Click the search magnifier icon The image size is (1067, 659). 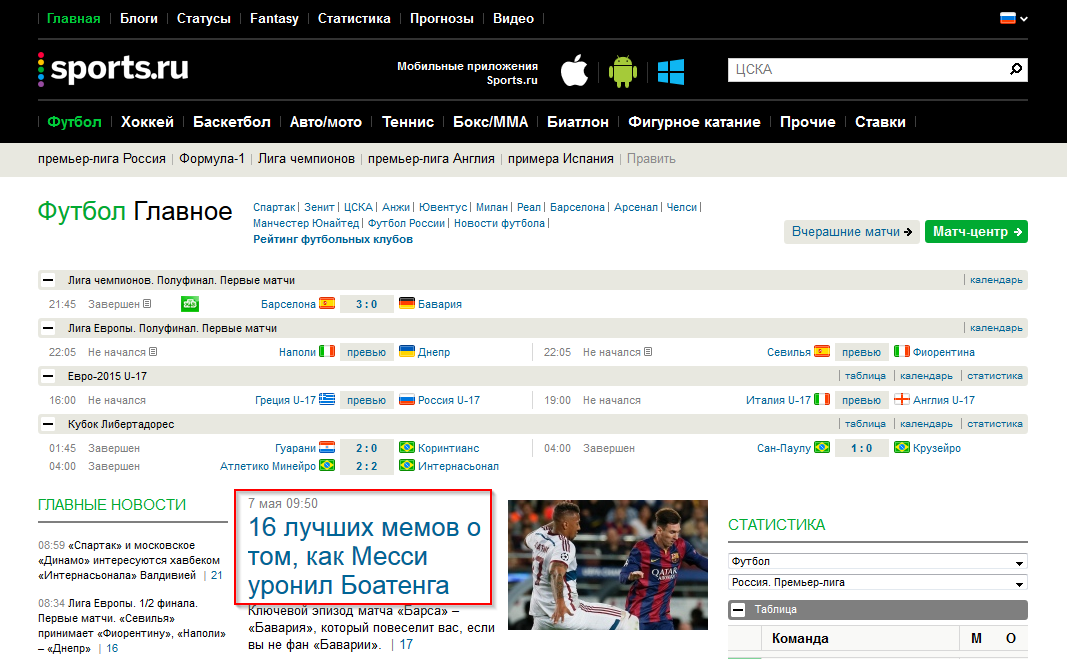(1016, 69)
